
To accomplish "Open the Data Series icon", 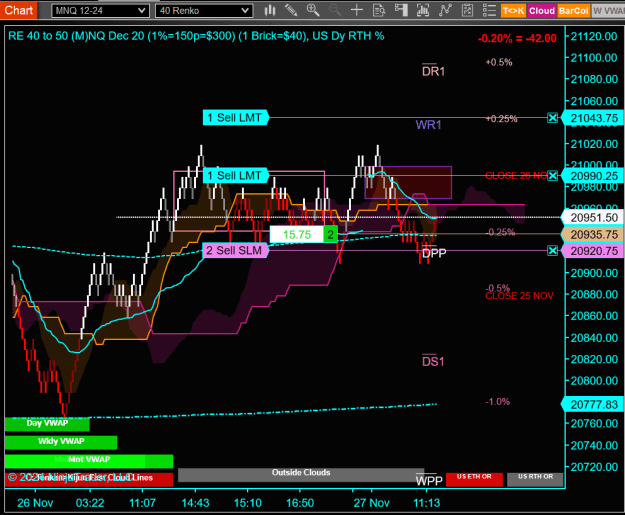I will pos(423,10).
